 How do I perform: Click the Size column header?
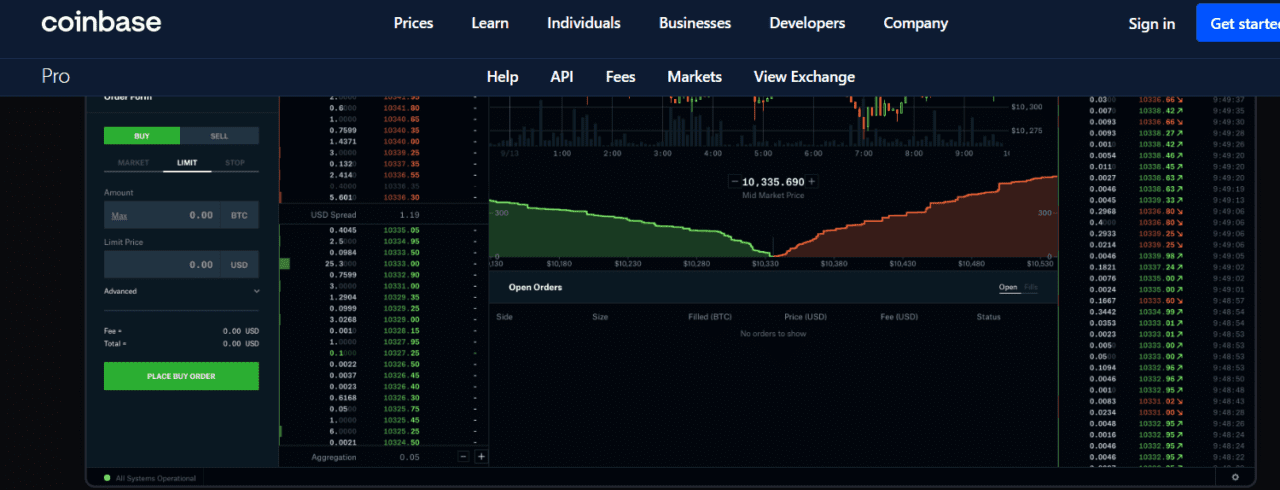600,317
